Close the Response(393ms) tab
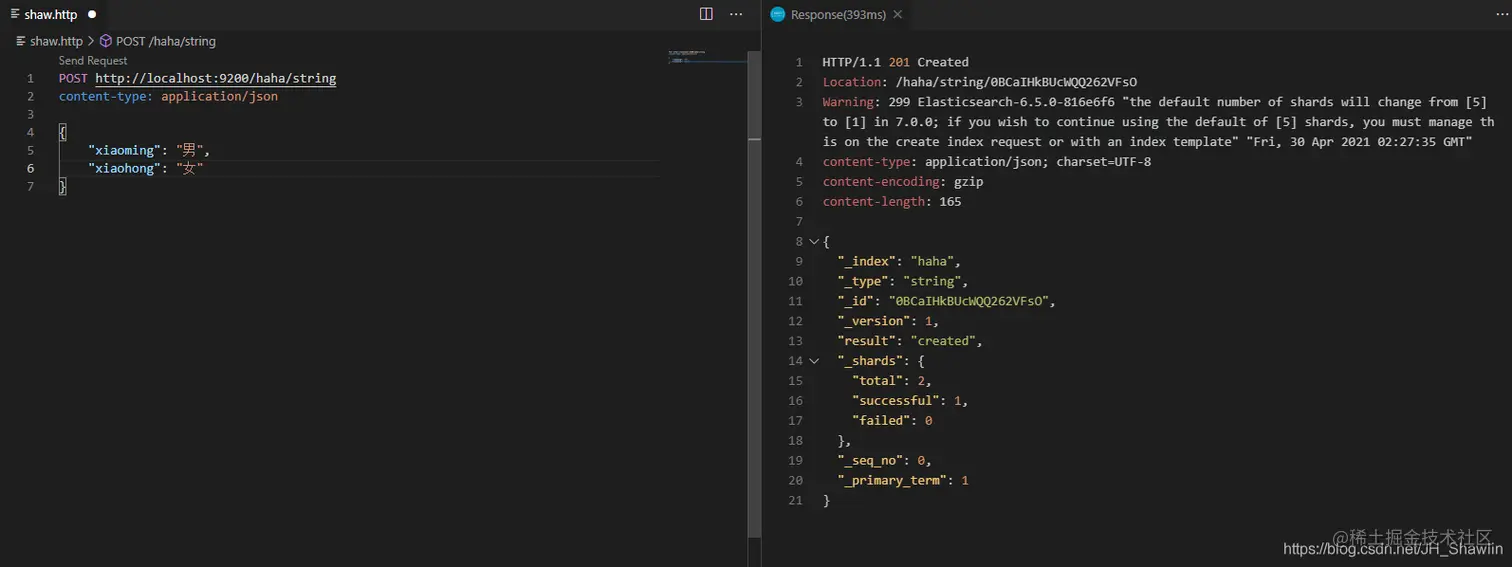The image size is (1512, 567). point(897,14)
